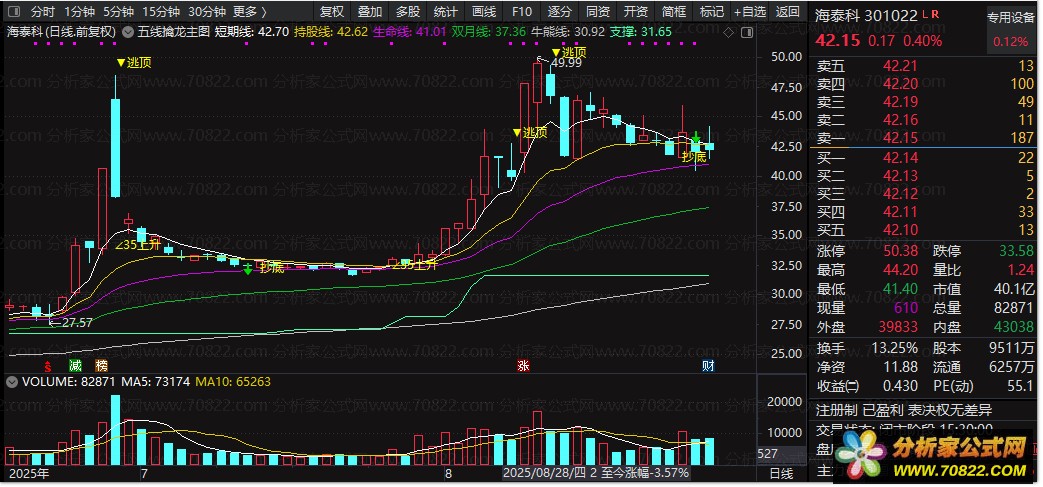Click the 减 marker icon under the chart

point(74,365)
